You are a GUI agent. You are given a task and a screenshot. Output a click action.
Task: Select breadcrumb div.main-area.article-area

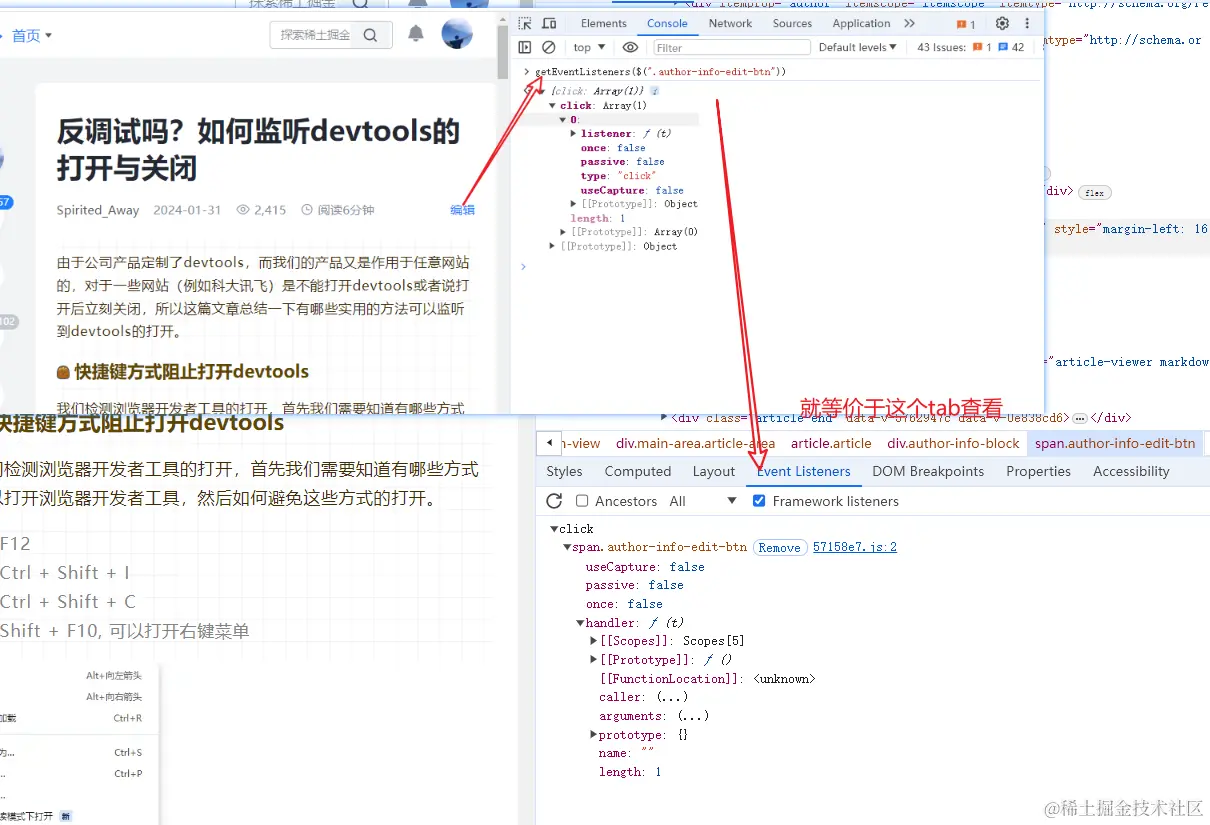(x=695, y=443)
